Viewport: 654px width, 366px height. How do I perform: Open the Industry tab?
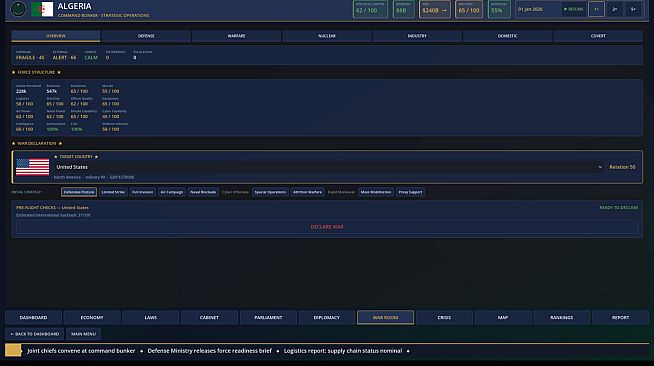pyautogui.click(x=417, y=36)
